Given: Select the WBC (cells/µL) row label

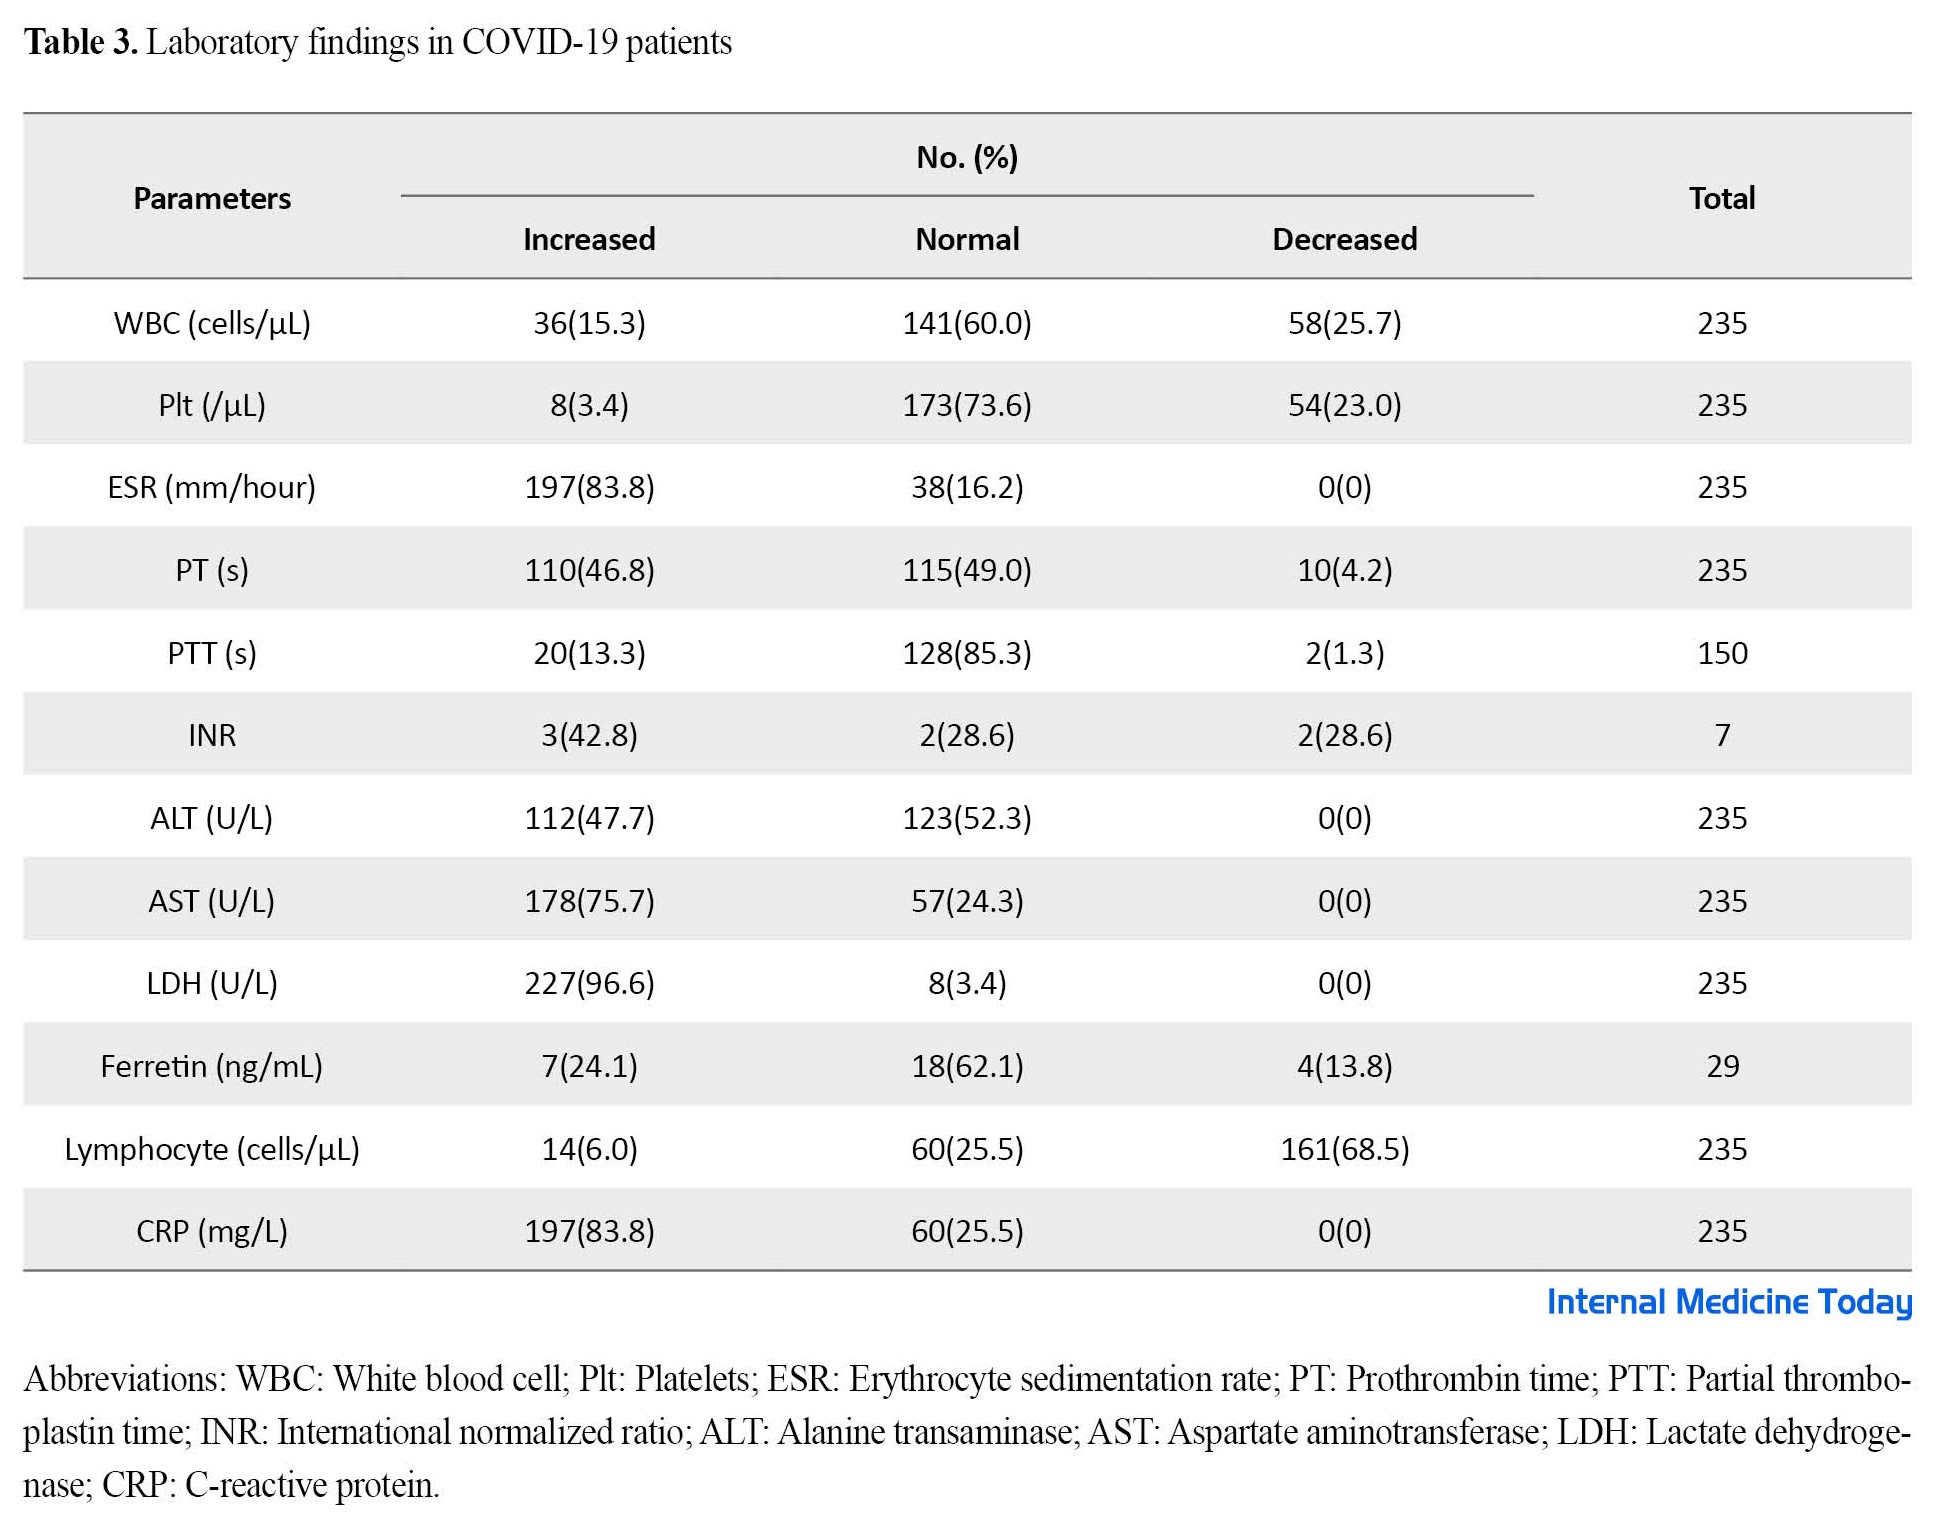Looking at the screenshot, I should (212, 323).
